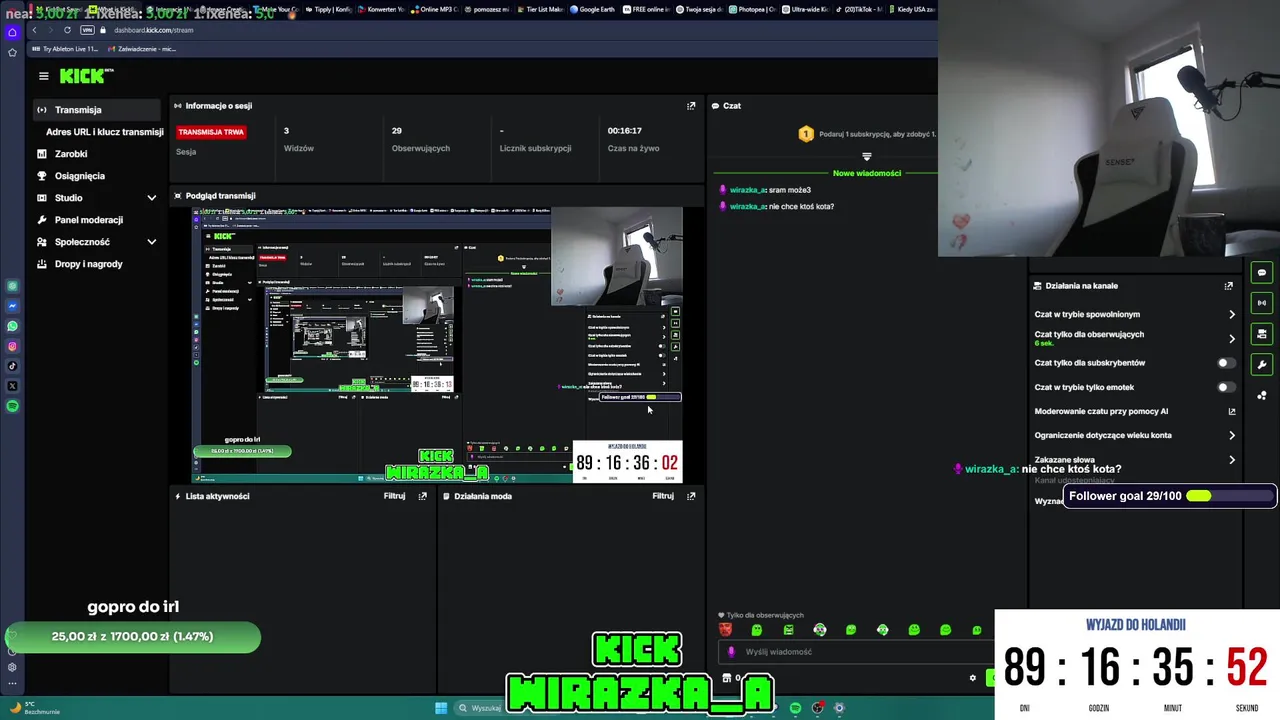1280x720 pixels.
Task: Pop out the Działania na kanale panel
Action: pyautogui.click(x=1229, y=286)
